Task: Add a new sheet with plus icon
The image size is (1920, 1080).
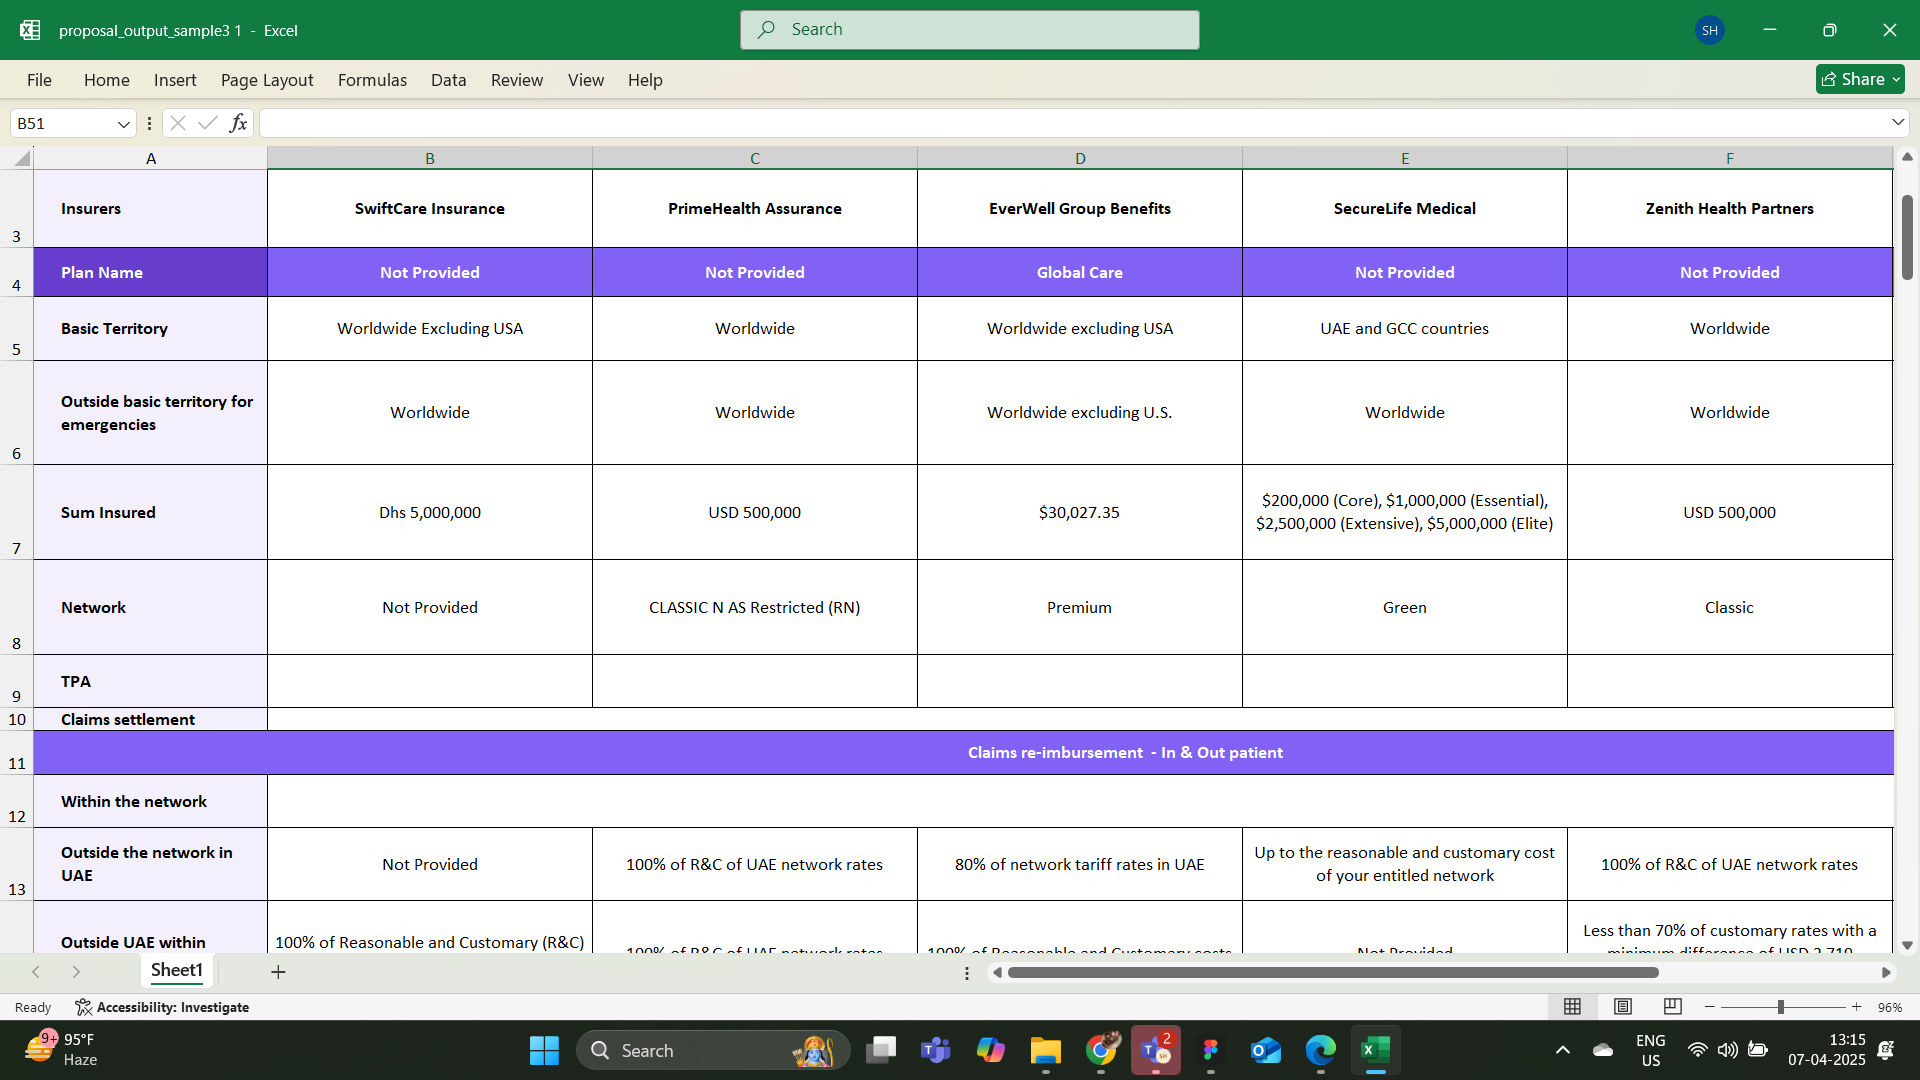Action: pos(278,972)
